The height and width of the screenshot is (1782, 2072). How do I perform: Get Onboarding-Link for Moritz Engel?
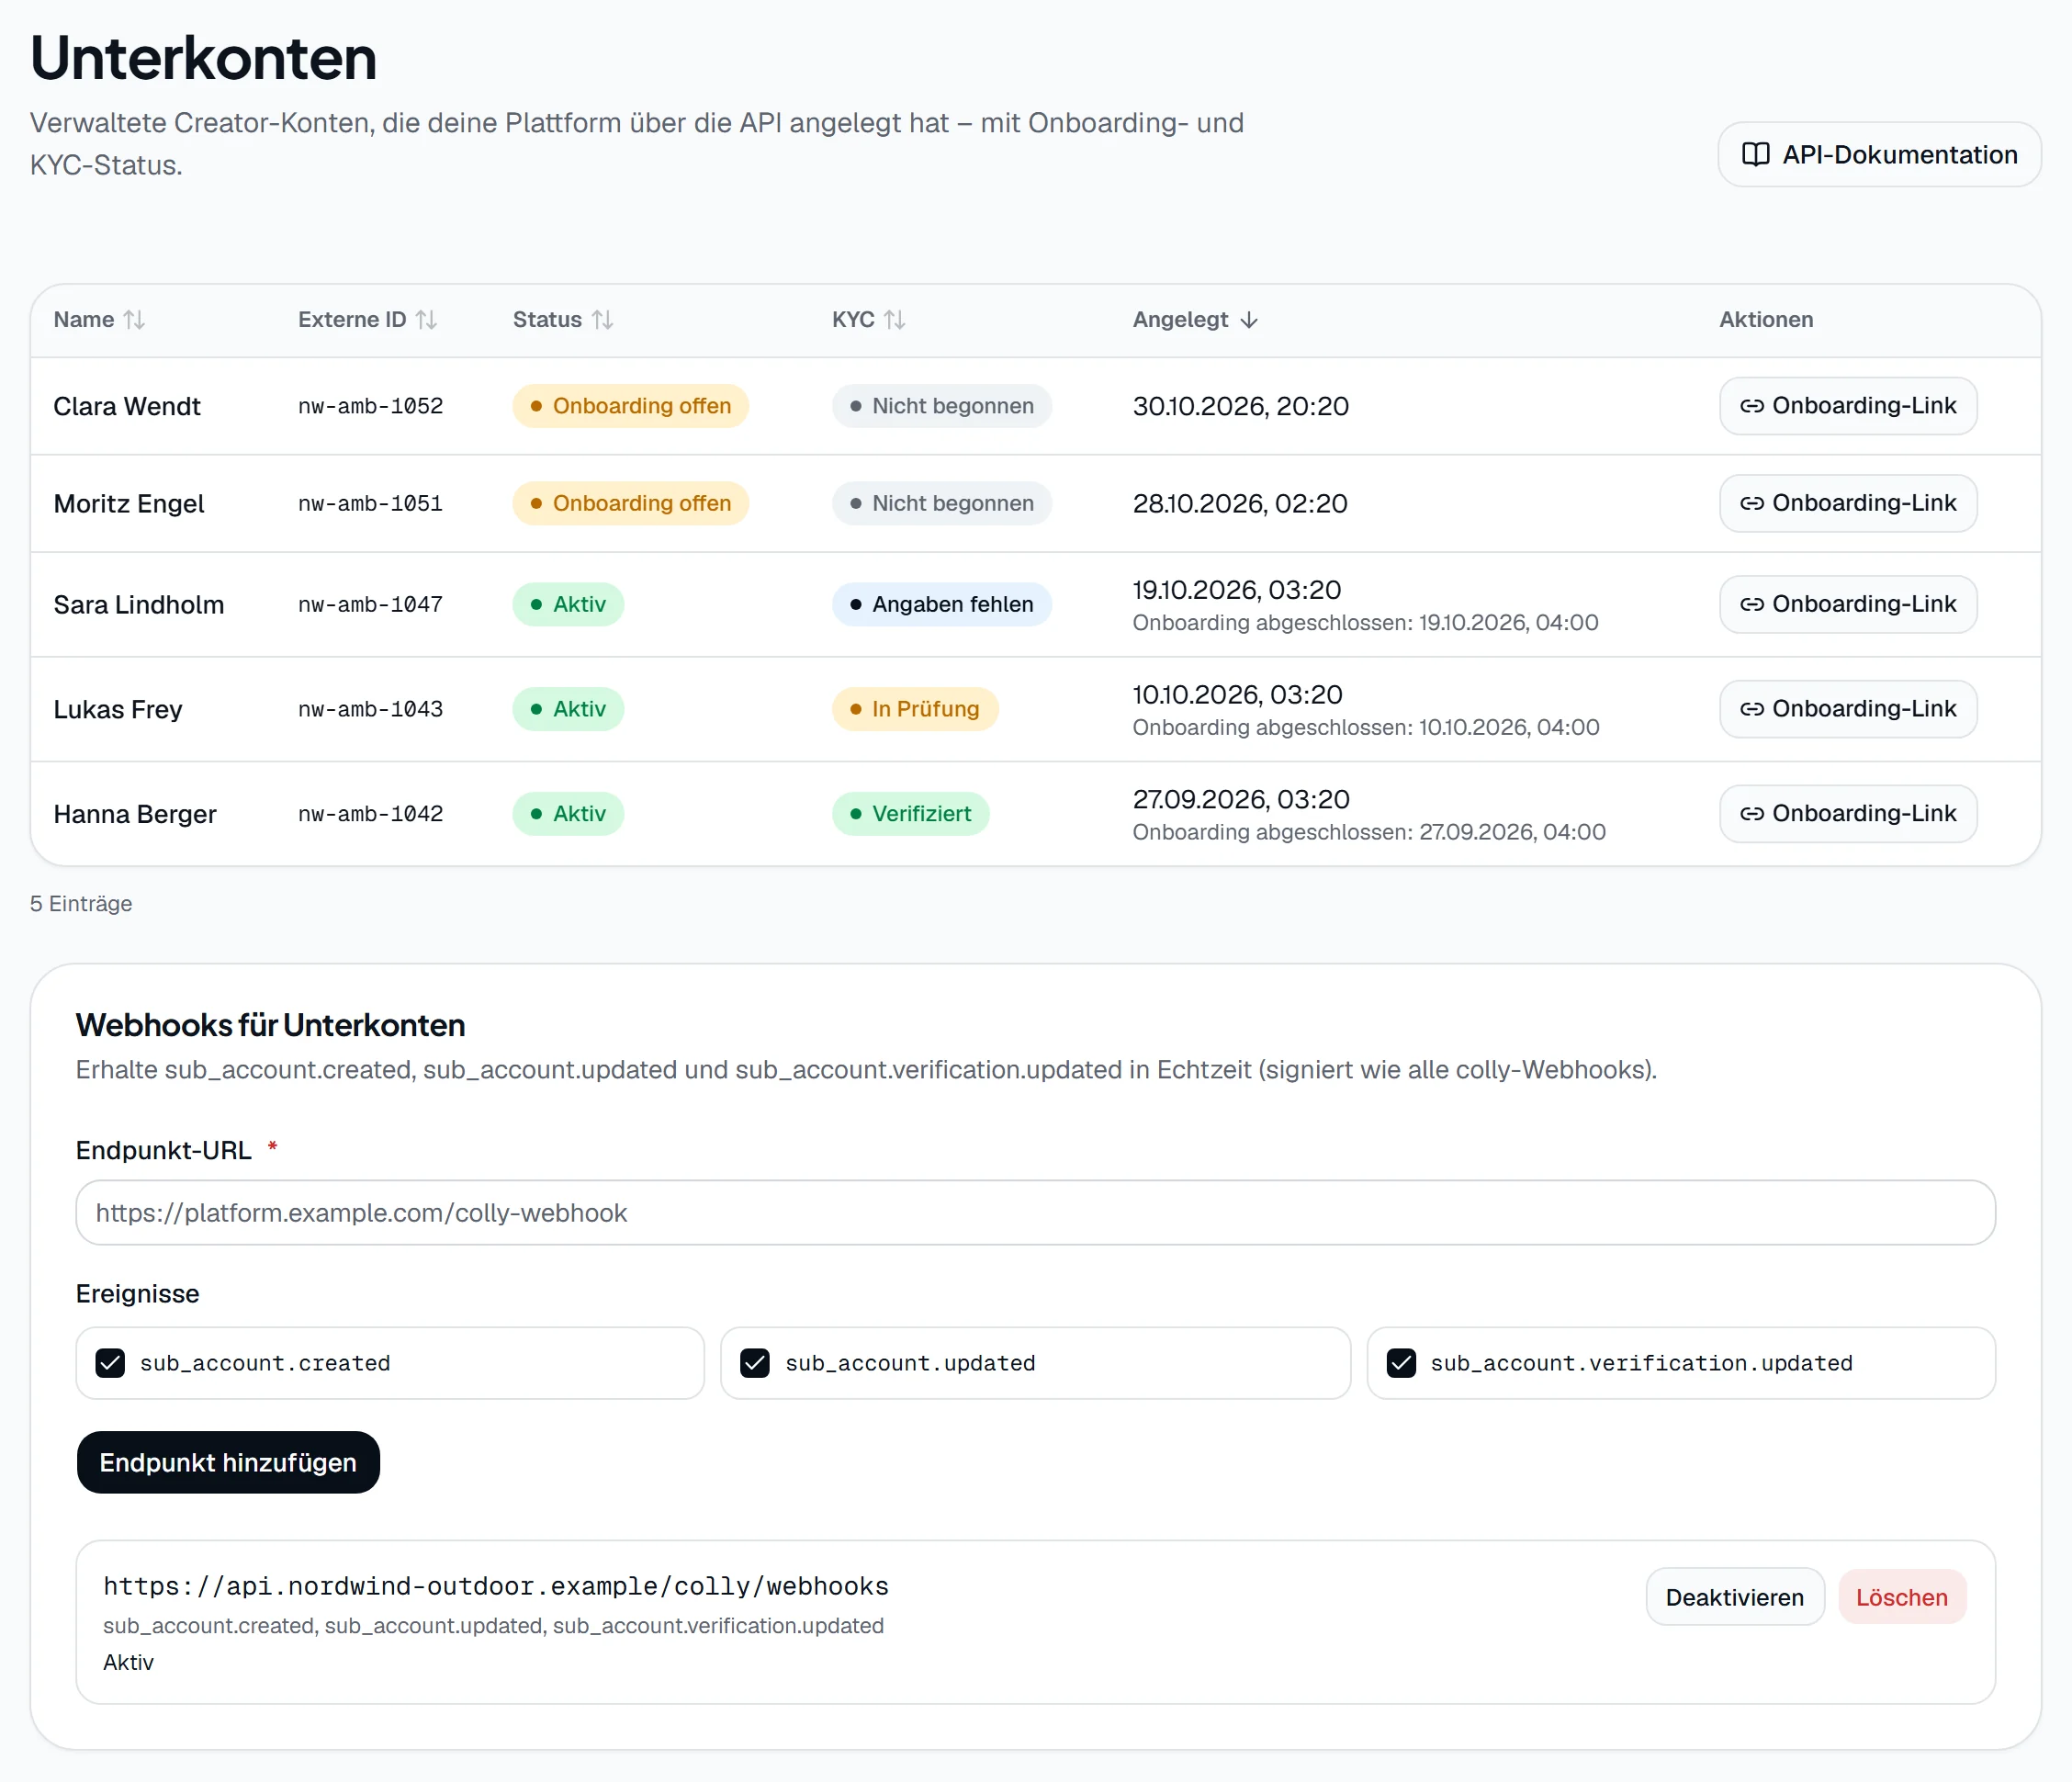click(1848, 503)
